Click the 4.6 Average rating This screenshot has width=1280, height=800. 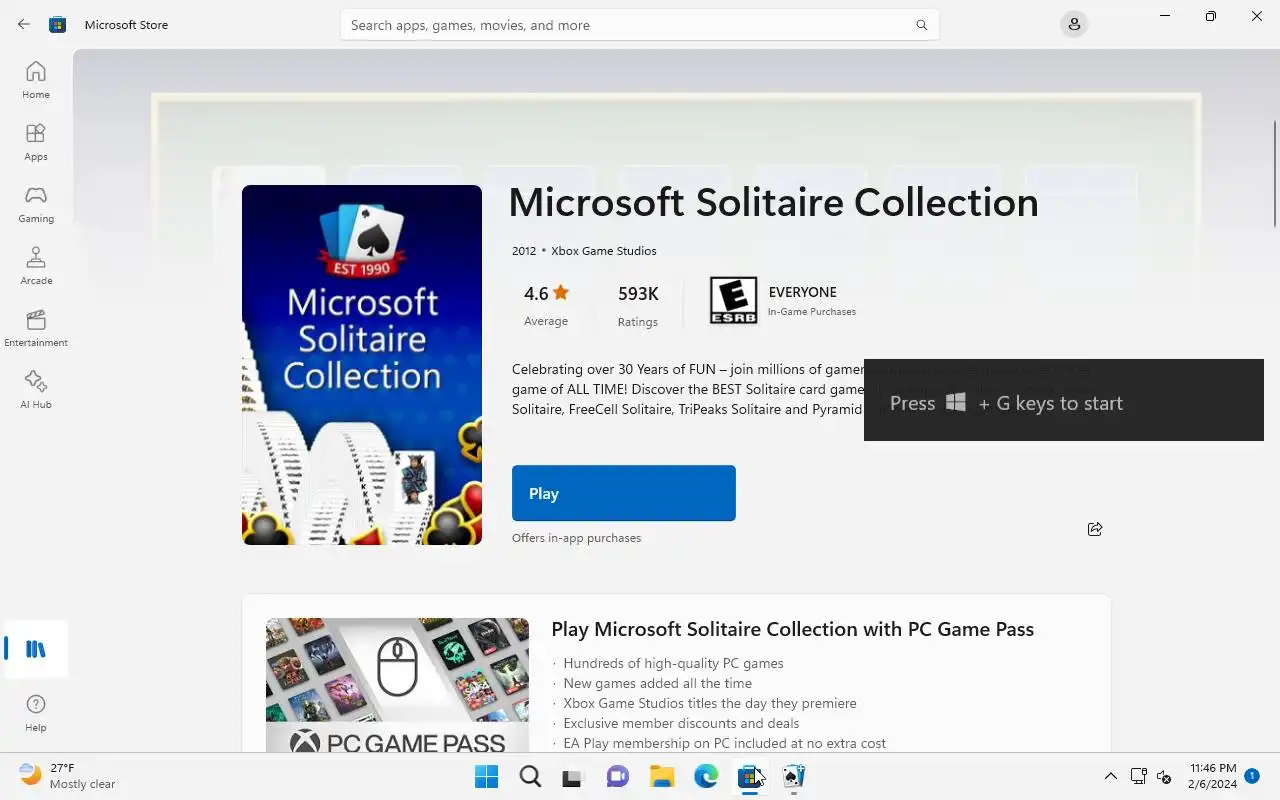click(546, 305)
